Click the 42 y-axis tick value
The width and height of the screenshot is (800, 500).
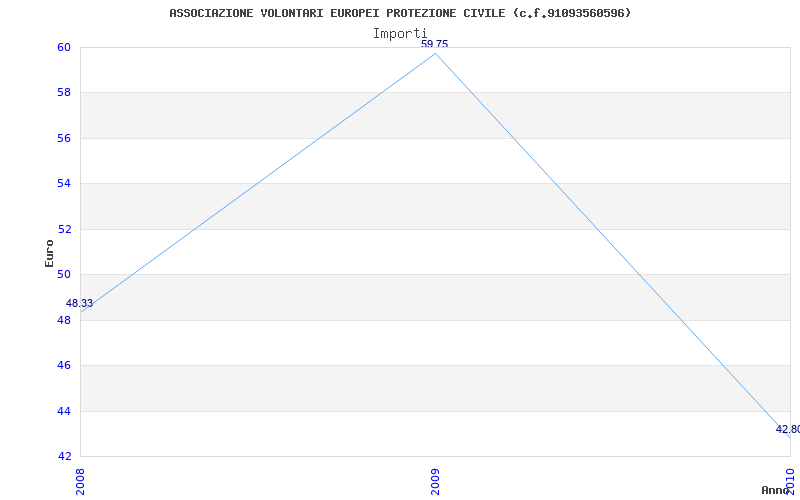tap(63, 456)
